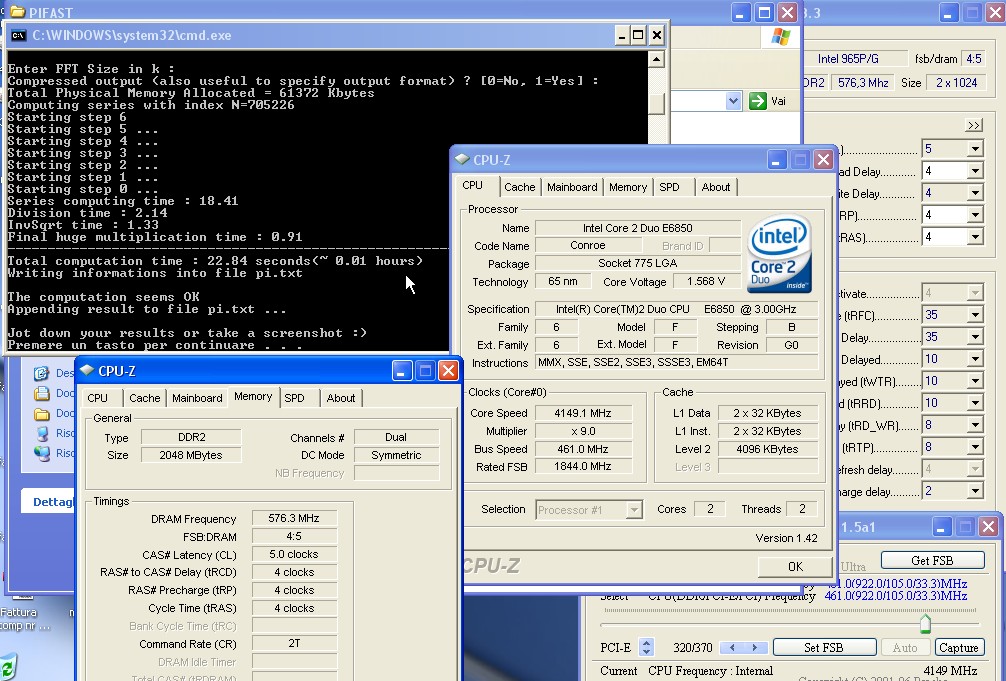This screenshot has height=681, width=1006.
Task: Open the (tRTP) dropdown showing 8
Action: (x=975, y=447)
